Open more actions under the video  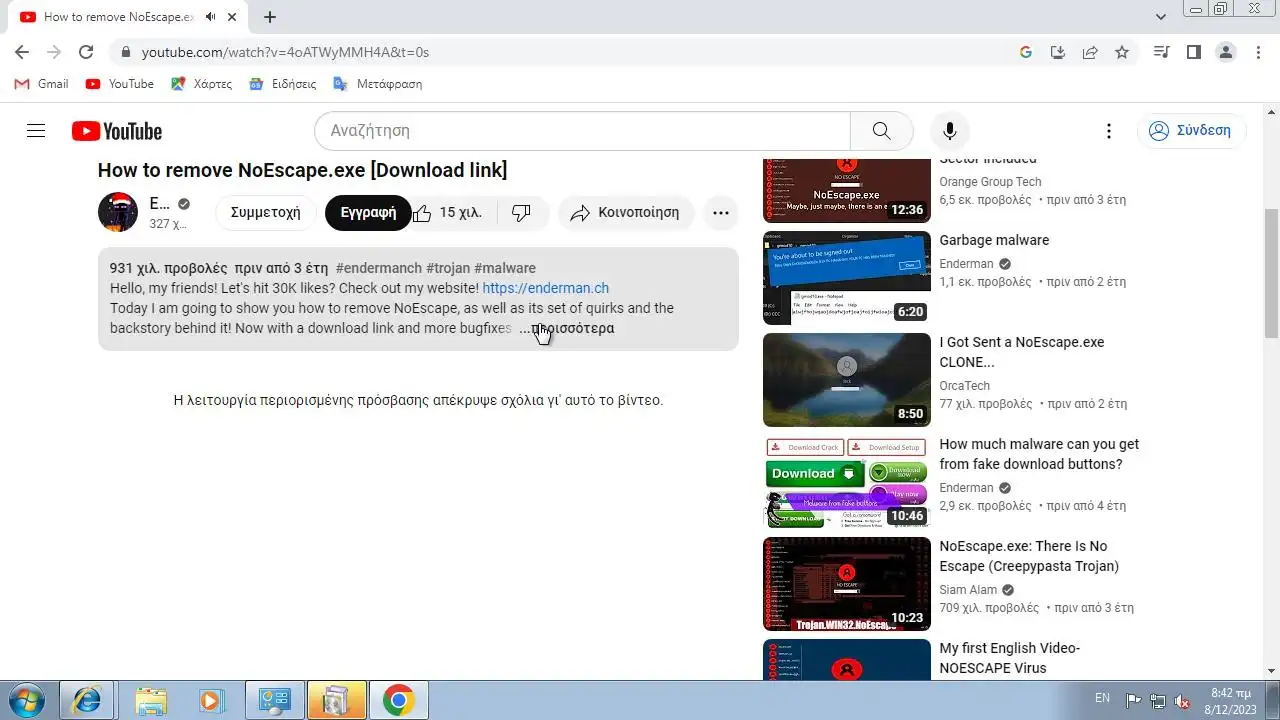(721, 212)
